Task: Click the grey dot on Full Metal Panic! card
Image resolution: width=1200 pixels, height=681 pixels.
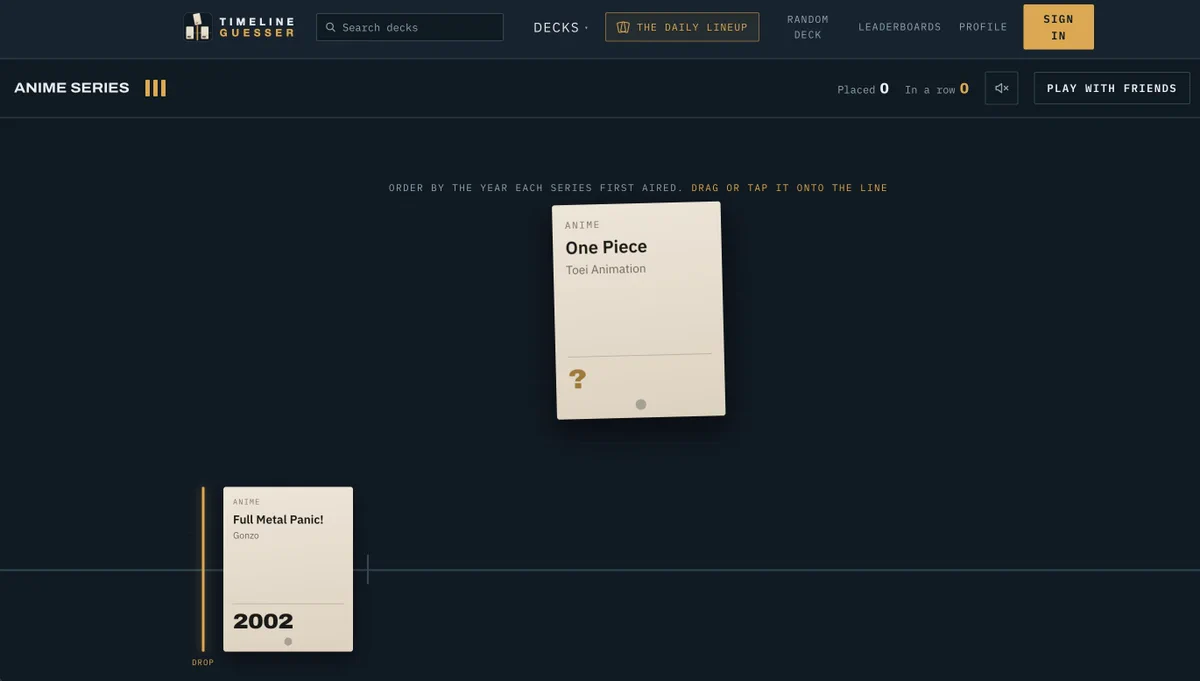Action: pyautogui.click(x=288, y=641)
